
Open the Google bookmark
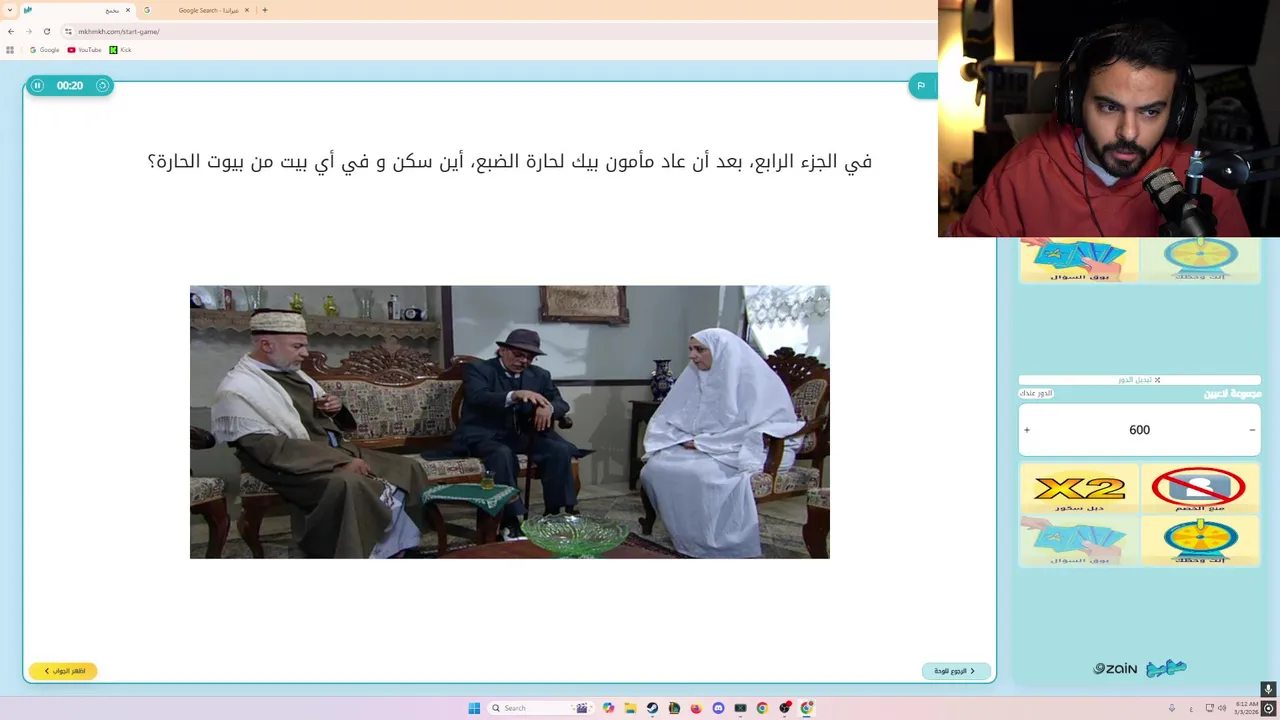point(45,50)
